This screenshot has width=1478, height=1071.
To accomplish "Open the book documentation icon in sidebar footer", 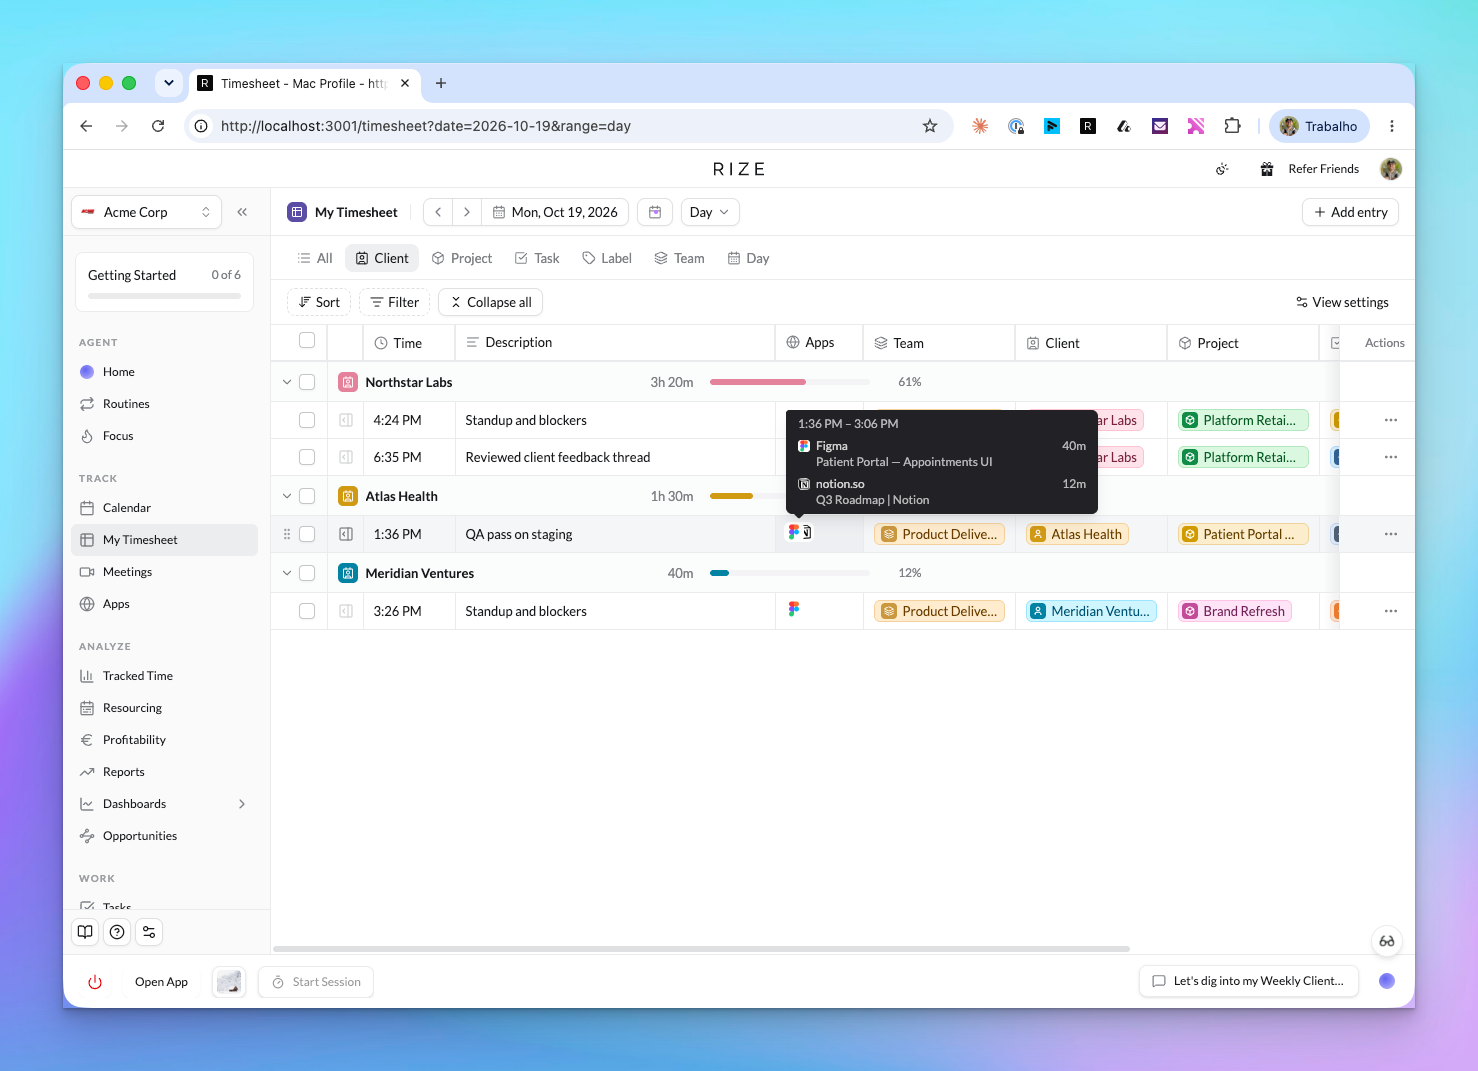I will (85, 932).
